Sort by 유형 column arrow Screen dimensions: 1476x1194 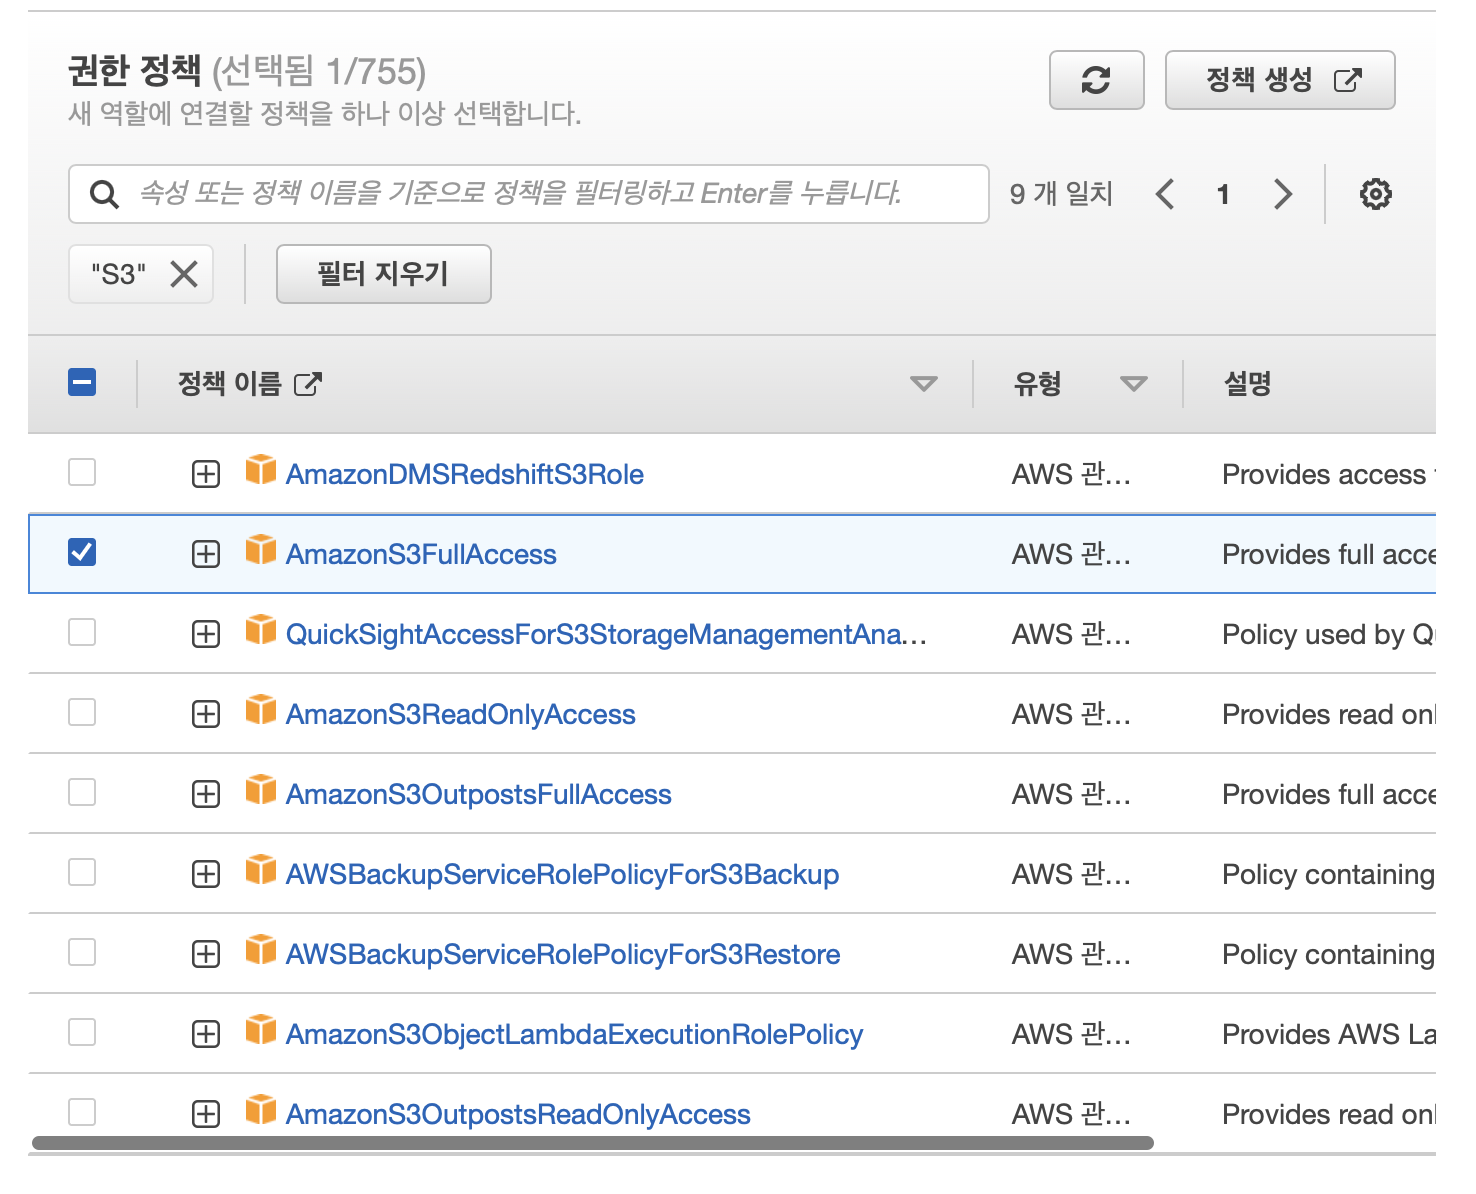1134,384
